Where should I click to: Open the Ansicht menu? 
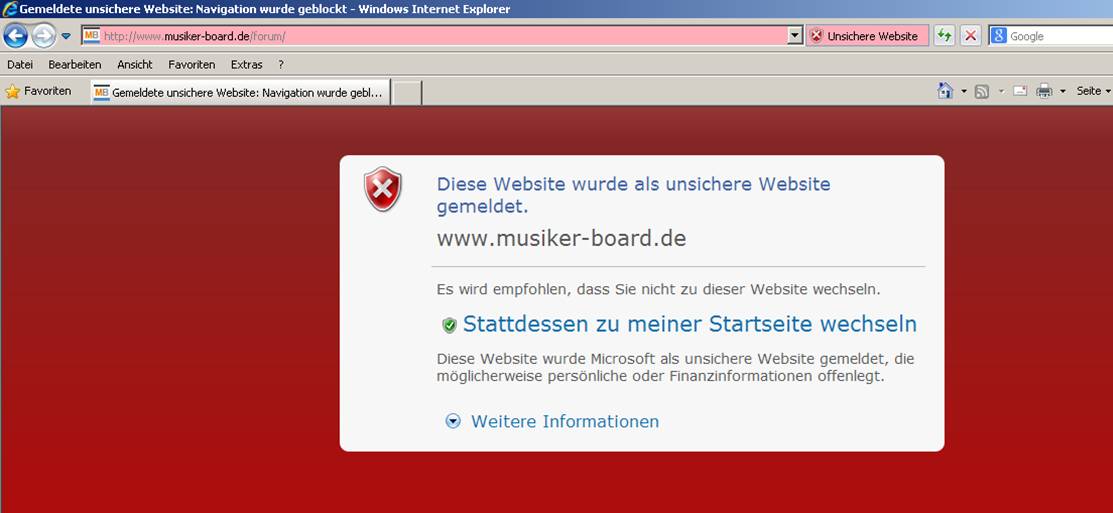pyautogui.click(x=135, y=65)
